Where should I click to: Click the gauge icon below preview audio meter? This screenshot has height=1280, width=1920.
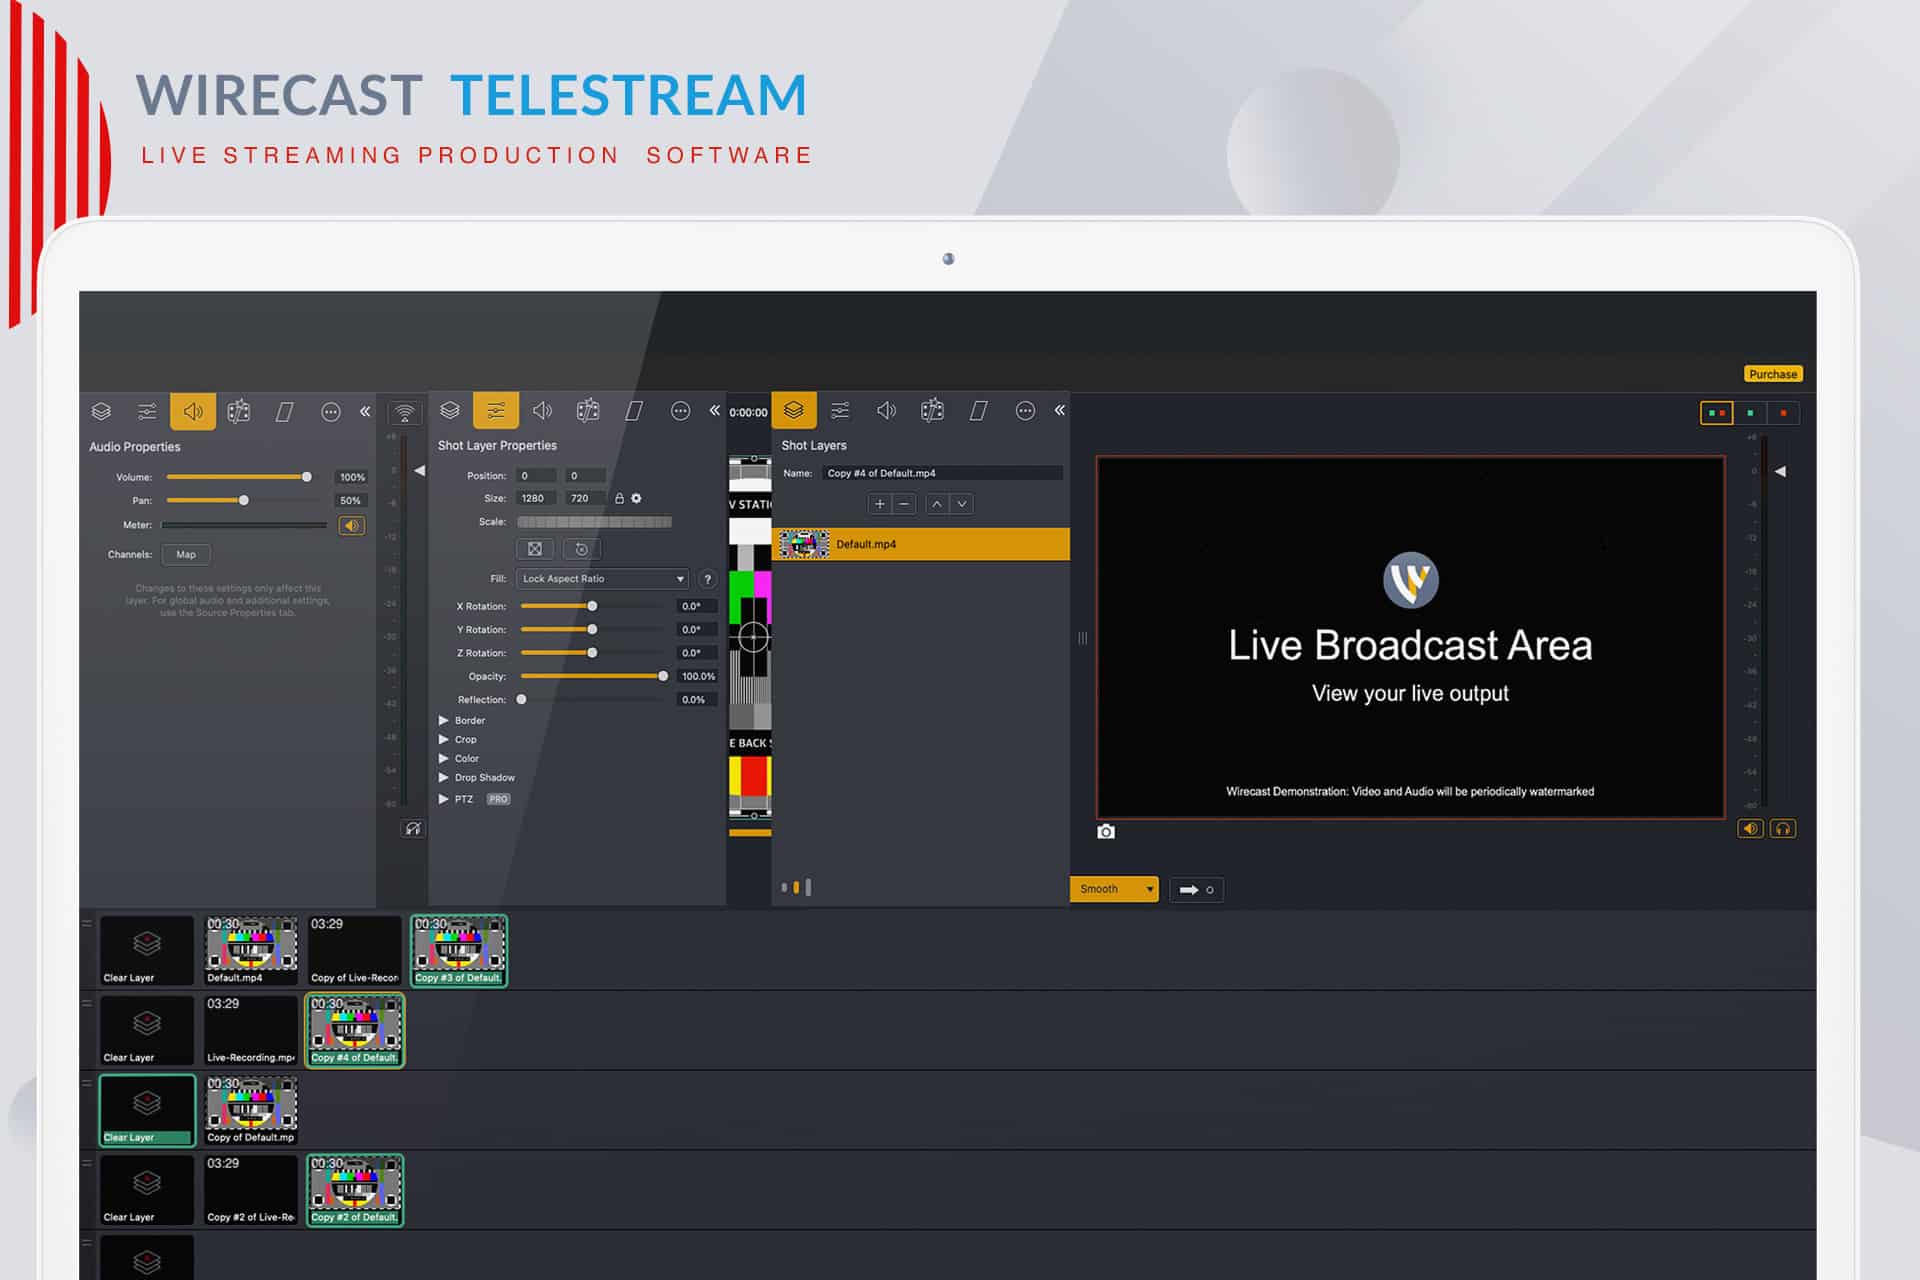(413, 828)
